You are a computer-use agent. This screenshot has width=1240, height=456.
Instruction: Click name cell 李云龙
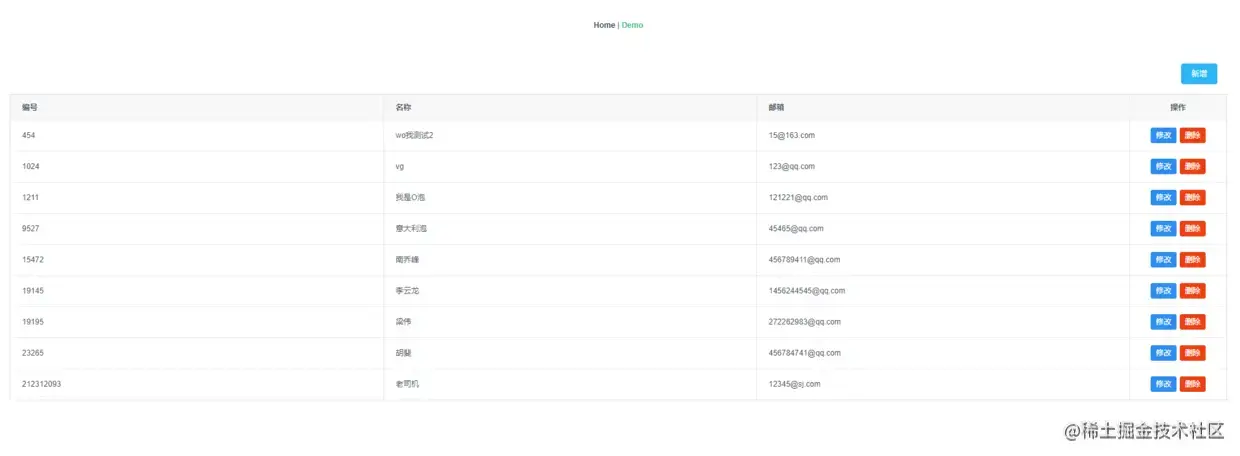[x=570, y=290]
